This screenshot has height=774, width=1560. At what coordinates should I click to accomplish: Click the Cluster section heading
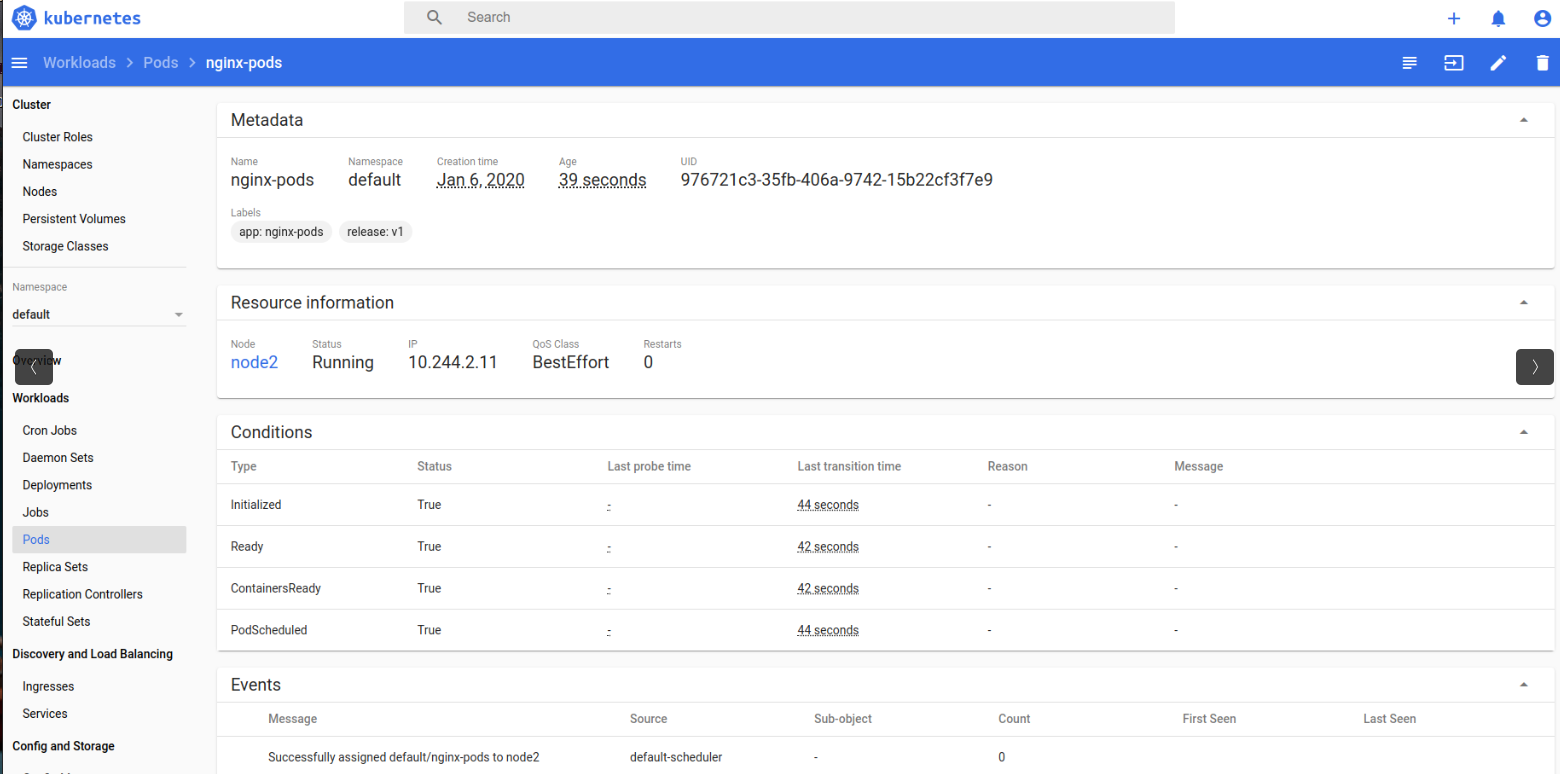tap(32, 104)
